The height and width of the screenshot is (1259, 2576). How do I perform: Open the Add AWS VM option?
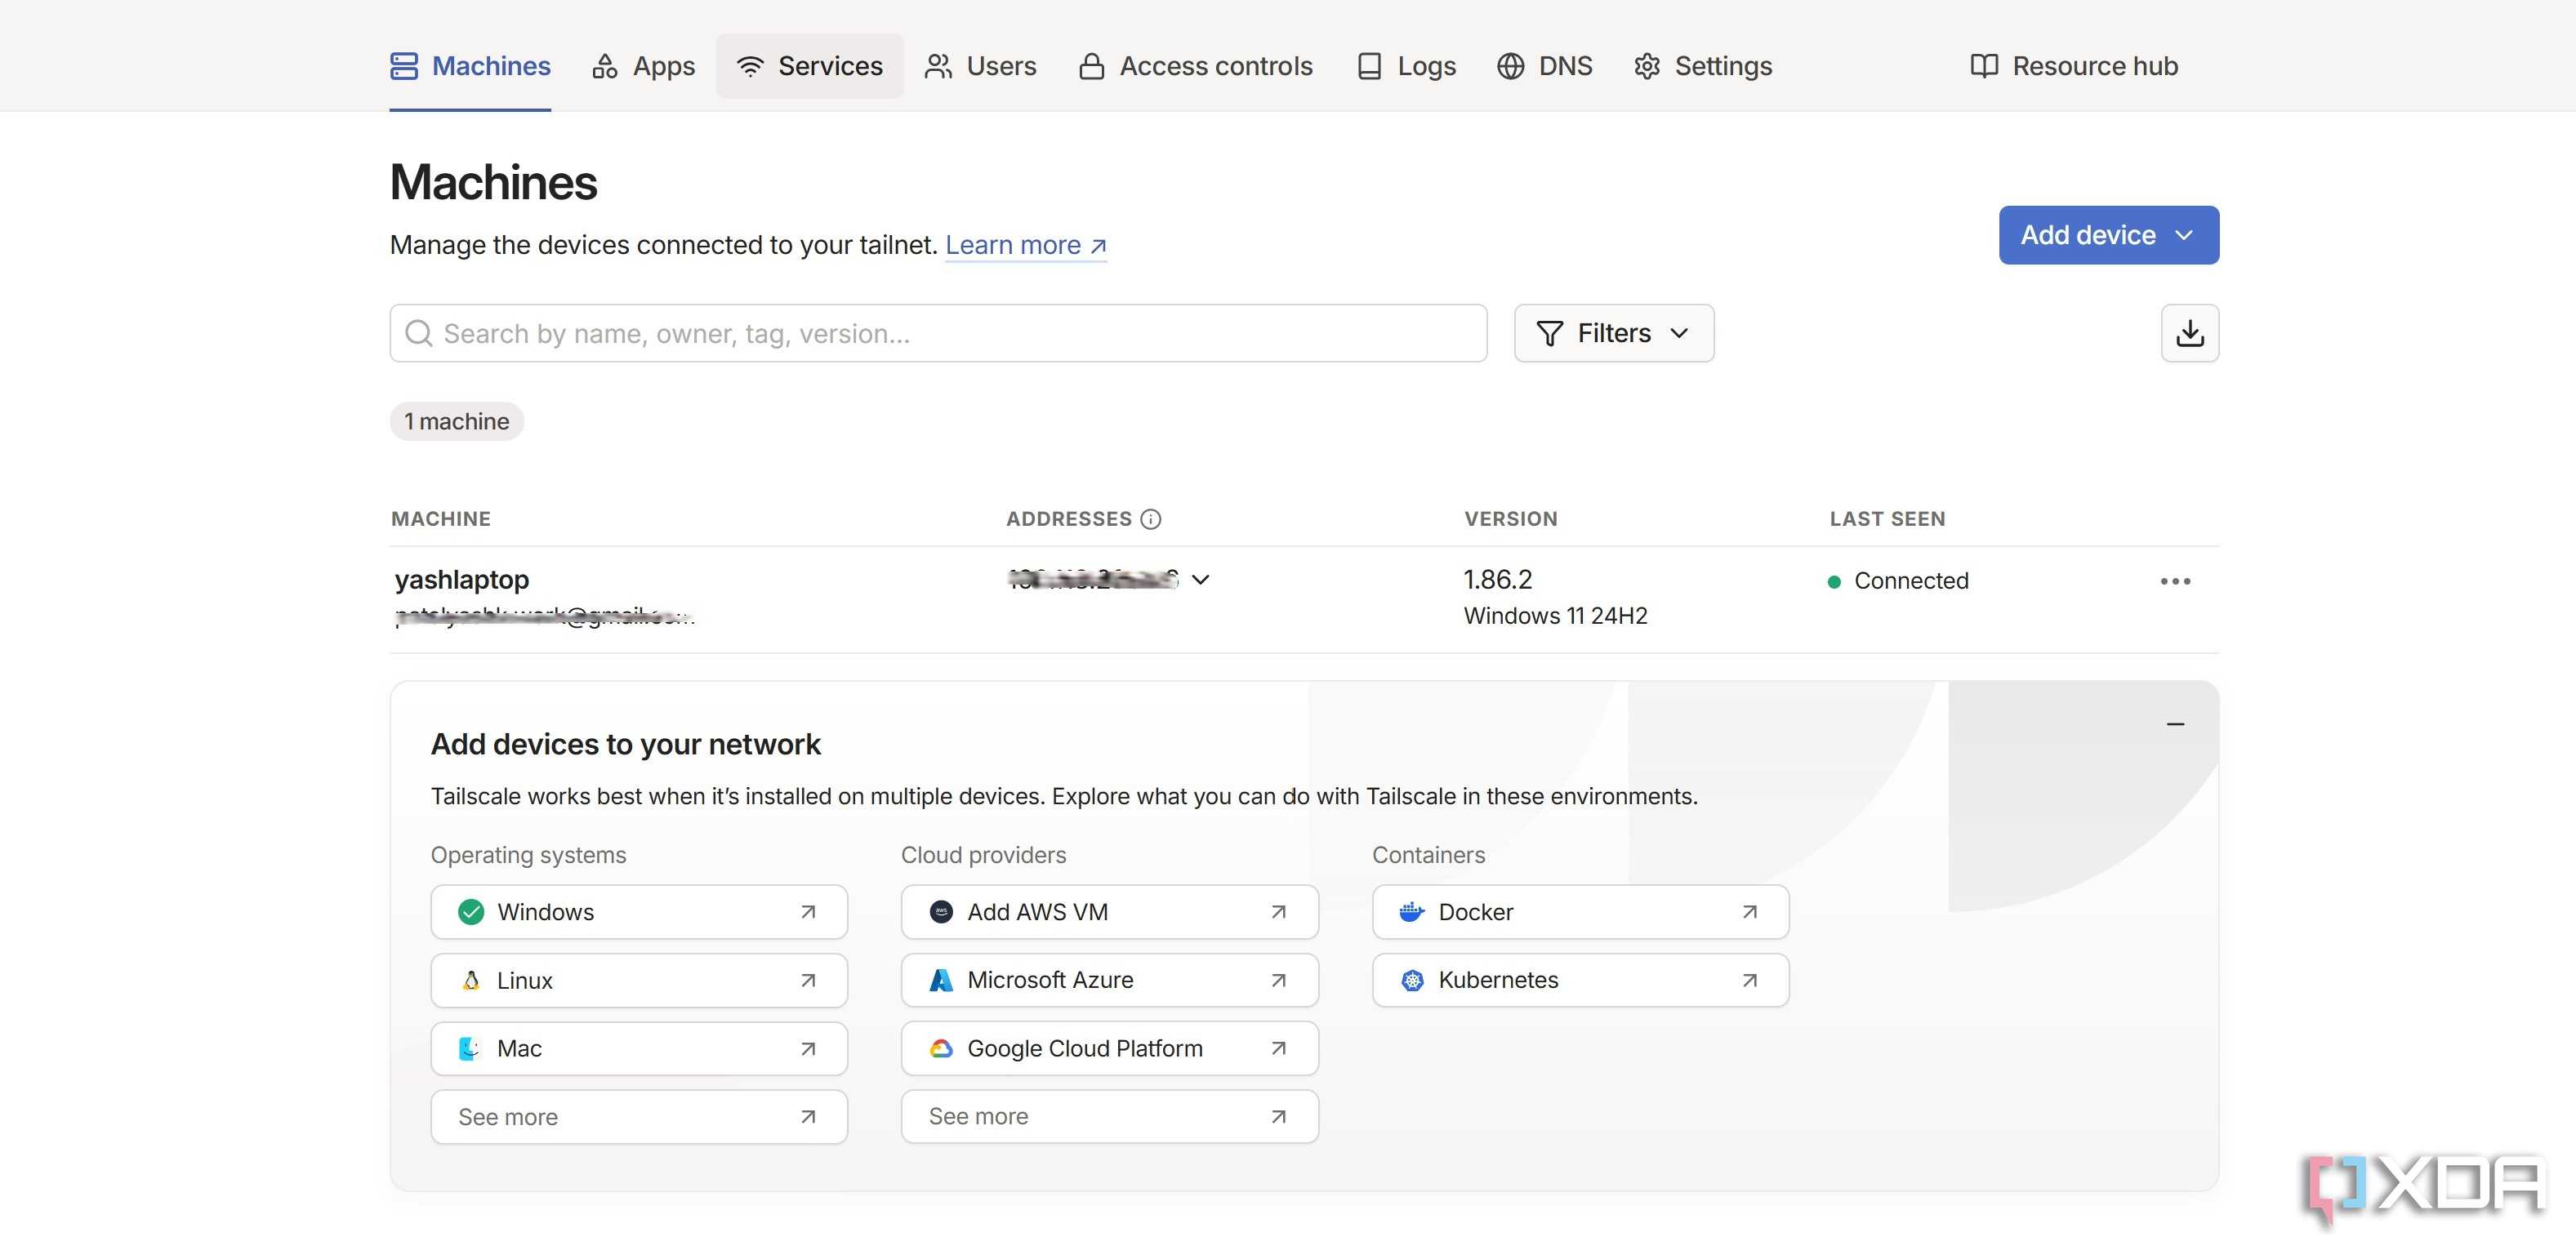tap(1110, 912)
